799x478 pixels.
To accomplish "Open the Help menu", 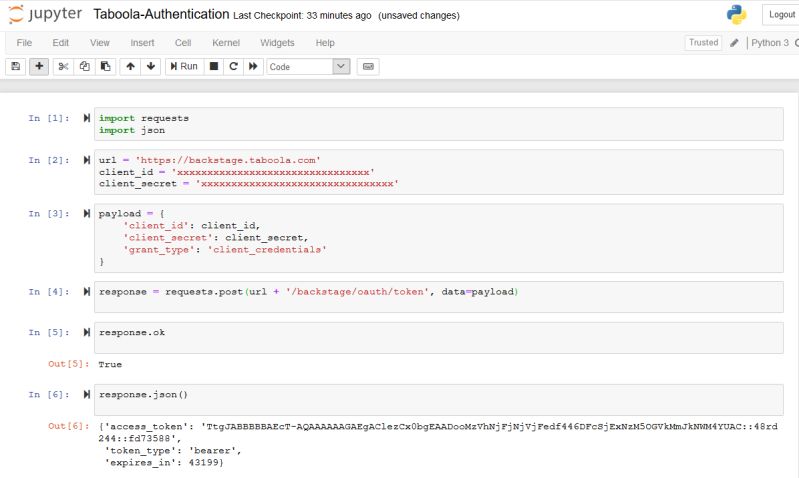I will pos(325,43).
